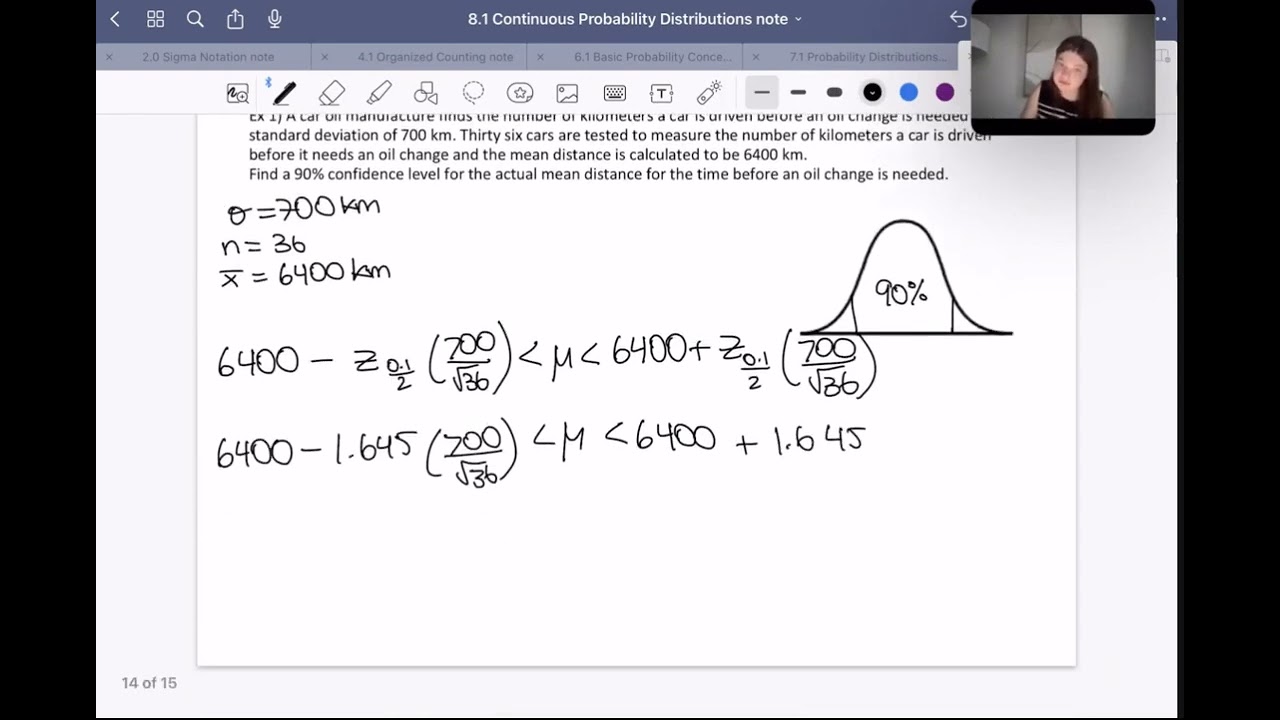This screenshot has width=1280, height=720.
Task: Select the zoom window tool
Action: [237, 93]
